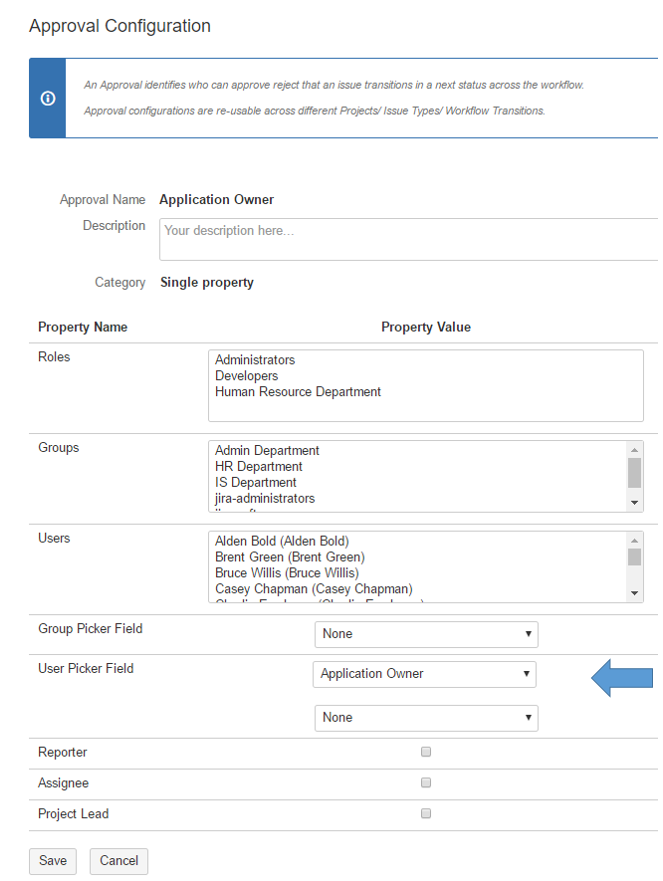Check the Project Lead checkbox
The width and height of the screenshot is (663, 881).
pyautogui.click(x=426, y=814)
